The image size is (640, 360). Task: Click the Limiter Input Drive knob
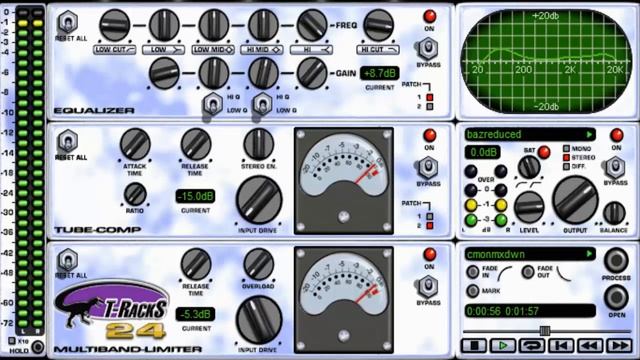coord(259,320)
